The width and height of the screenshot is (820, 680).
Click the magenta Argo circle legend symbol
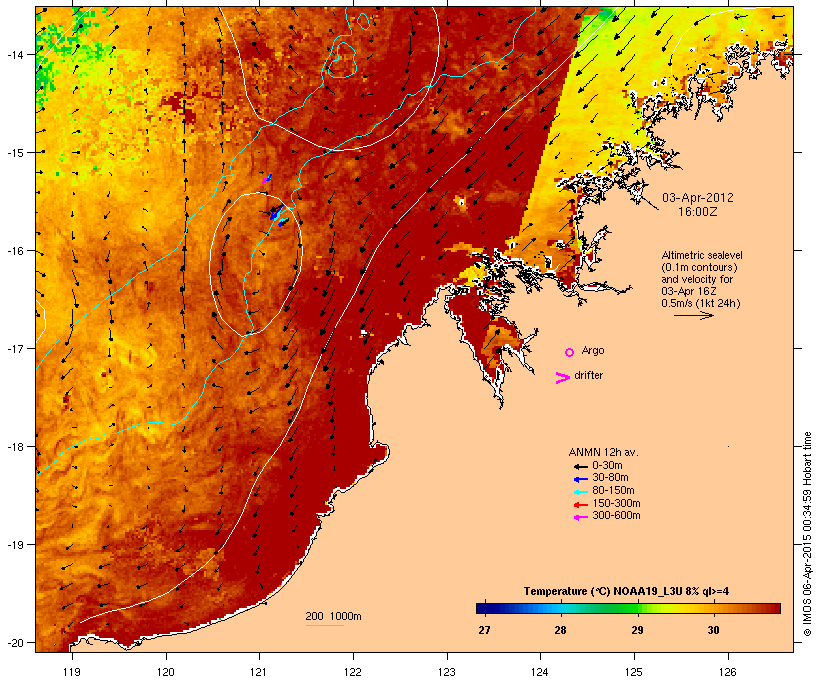tap(570, 353)
